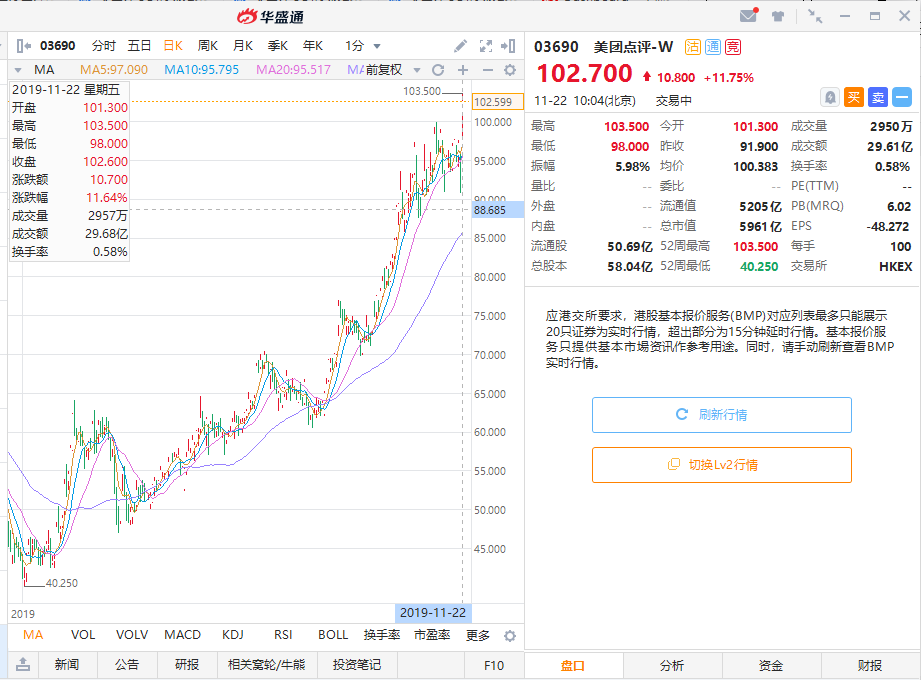Collapse the MA indicator row triangle
This screenshot has height=680, width=921.
(x=18, y=70)
